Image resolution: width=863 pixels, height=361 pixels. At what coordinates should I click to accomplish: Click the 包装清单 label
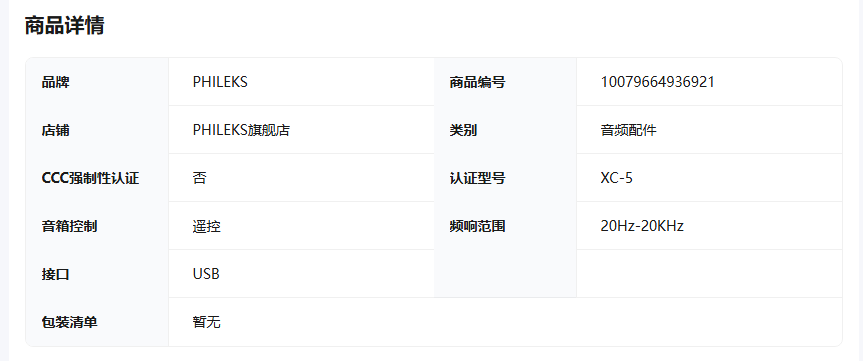click(x=69, y=322)
